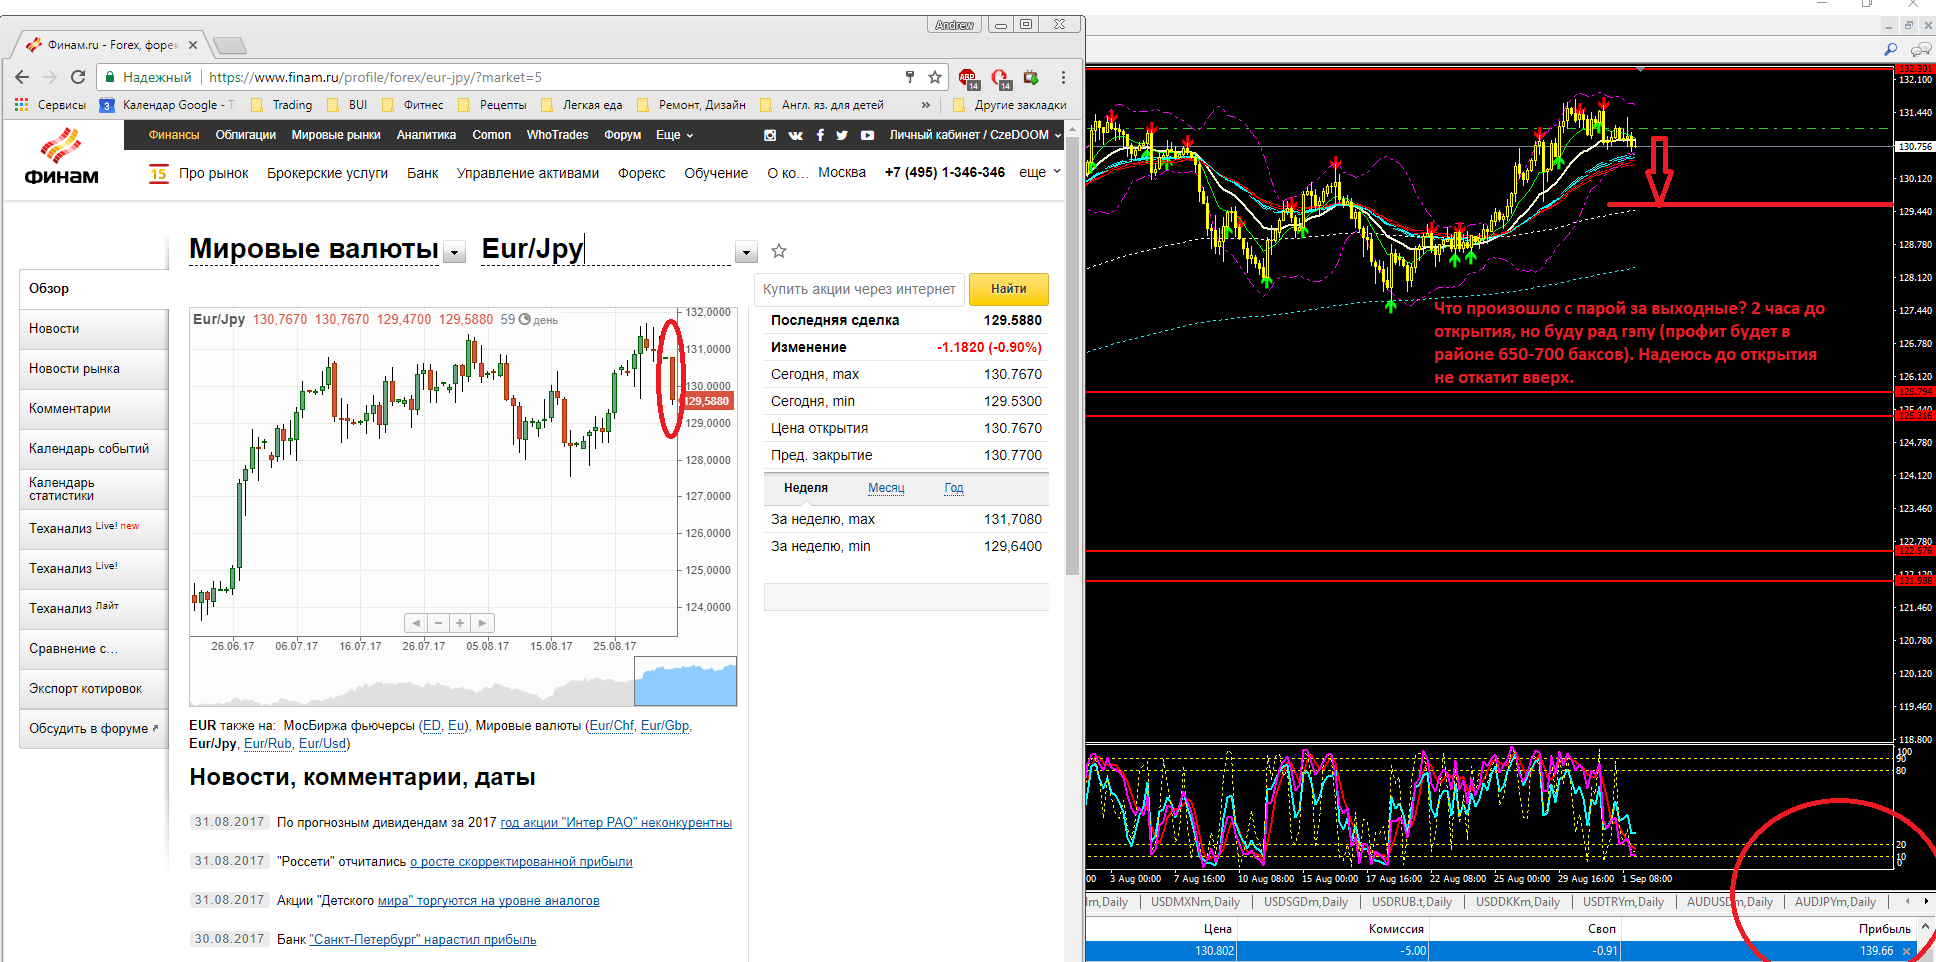The image size is (1936, 962).
Task: Open the Аналитика menu item
Action: 426,135
